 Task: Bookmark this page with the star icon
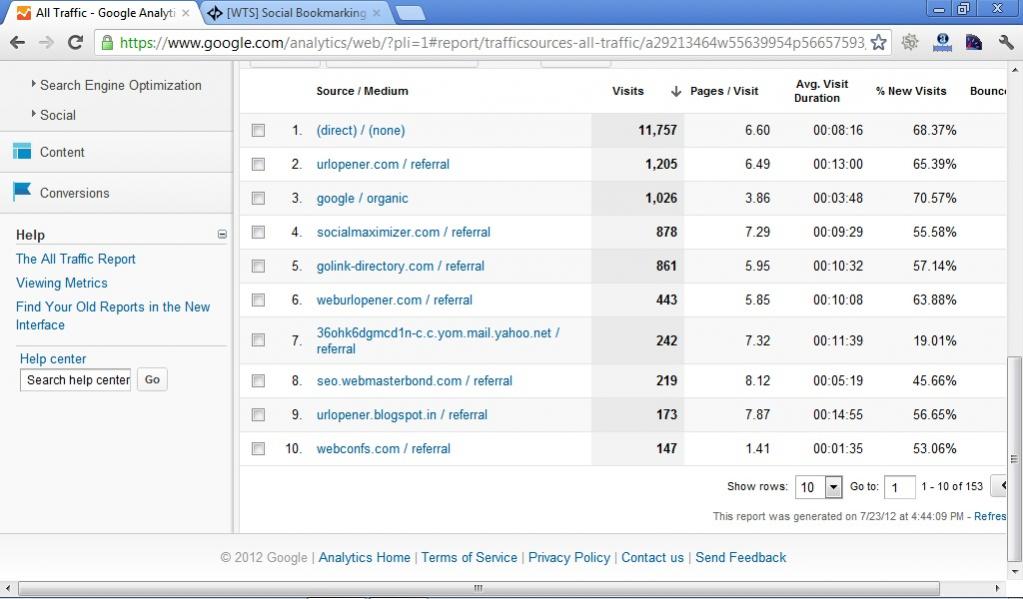[x=879, y=43]
